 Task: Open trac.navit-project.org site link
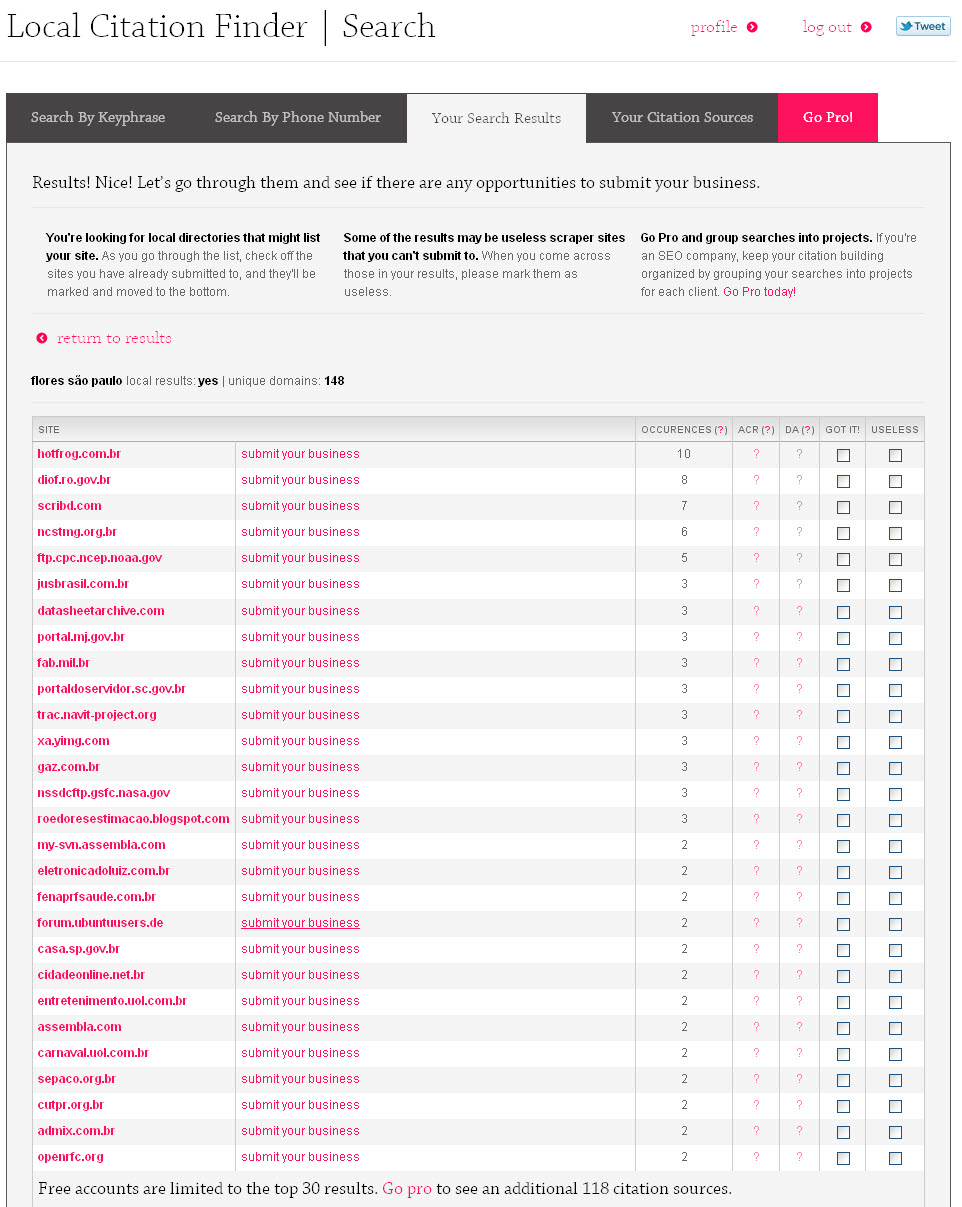click(x=97, y=715)
